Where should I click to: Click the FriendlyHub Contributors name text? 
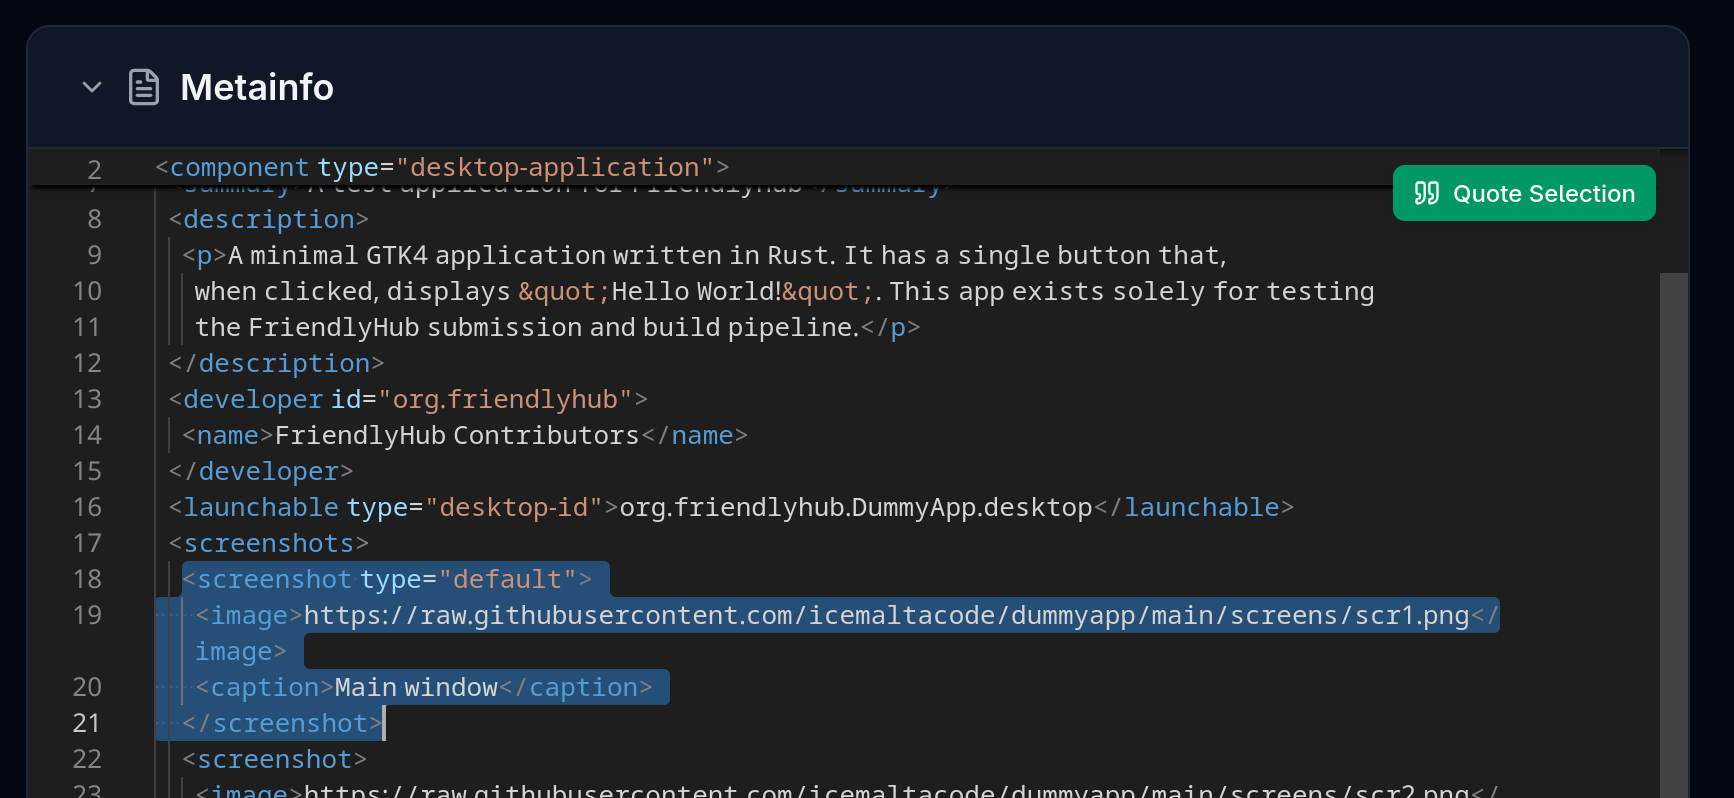[x=456, y=435]
